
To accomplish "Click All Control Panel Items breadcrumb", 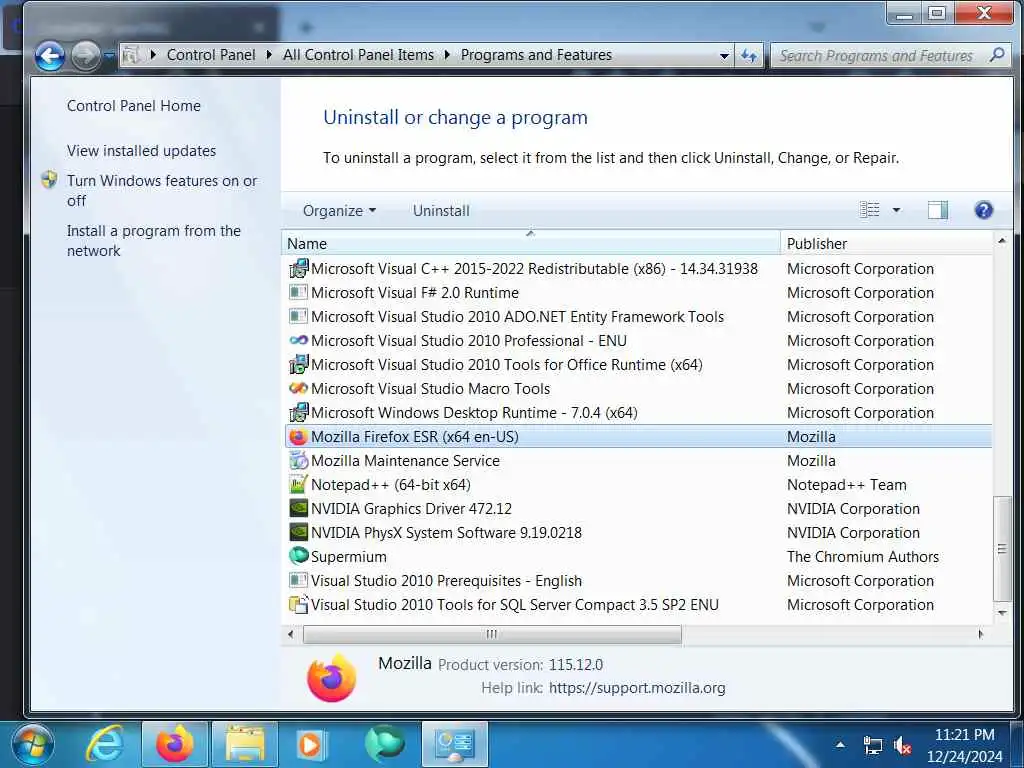I will click(x=358, y=55).
